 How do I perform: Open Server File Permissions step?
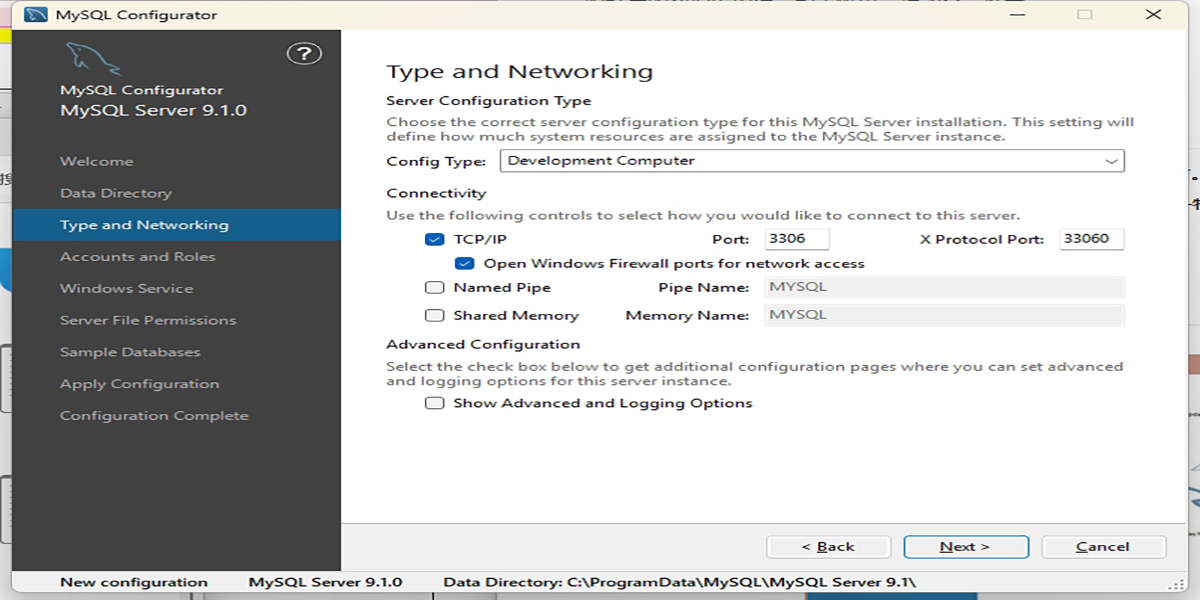(x=148, y=321)
